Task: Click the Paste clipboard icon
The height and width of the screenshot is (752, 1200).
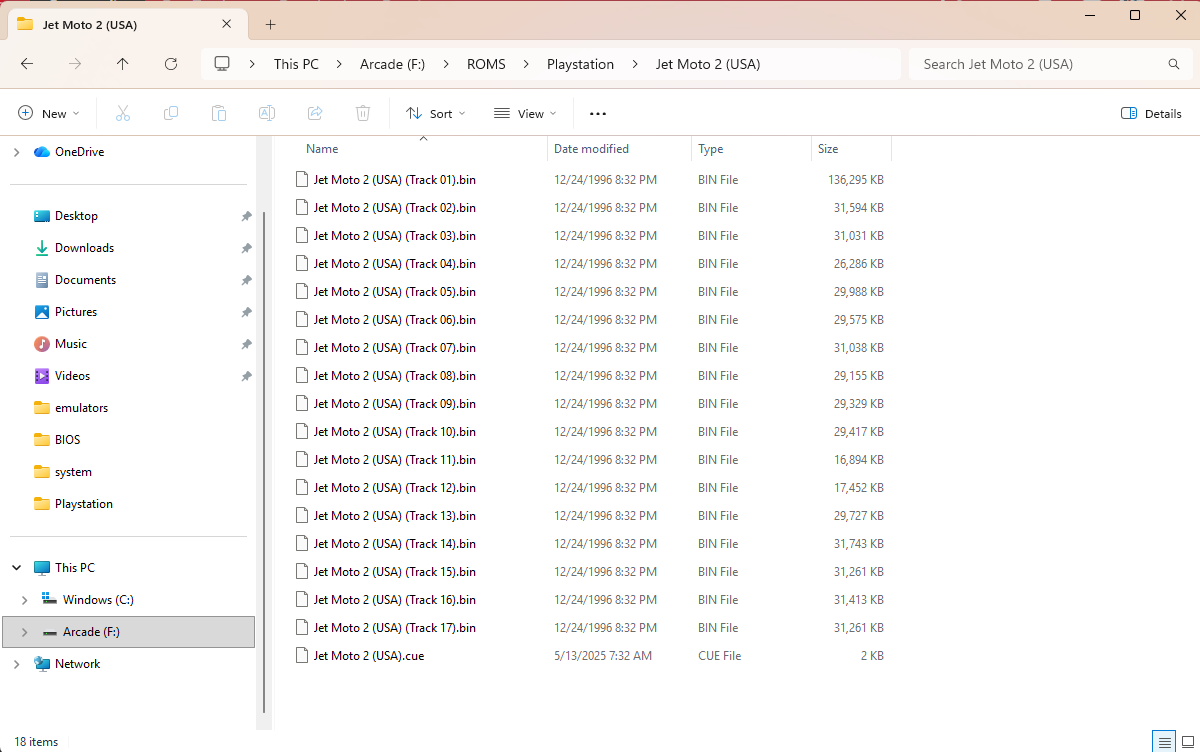Action: tap(219, 114)
